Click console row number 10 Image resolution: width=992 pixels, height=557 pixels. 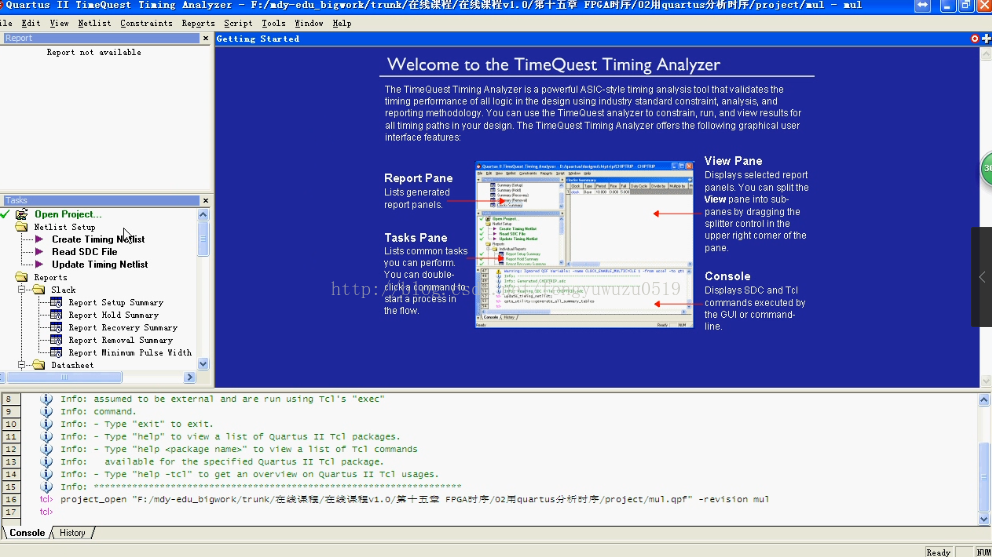coord(11,424)
